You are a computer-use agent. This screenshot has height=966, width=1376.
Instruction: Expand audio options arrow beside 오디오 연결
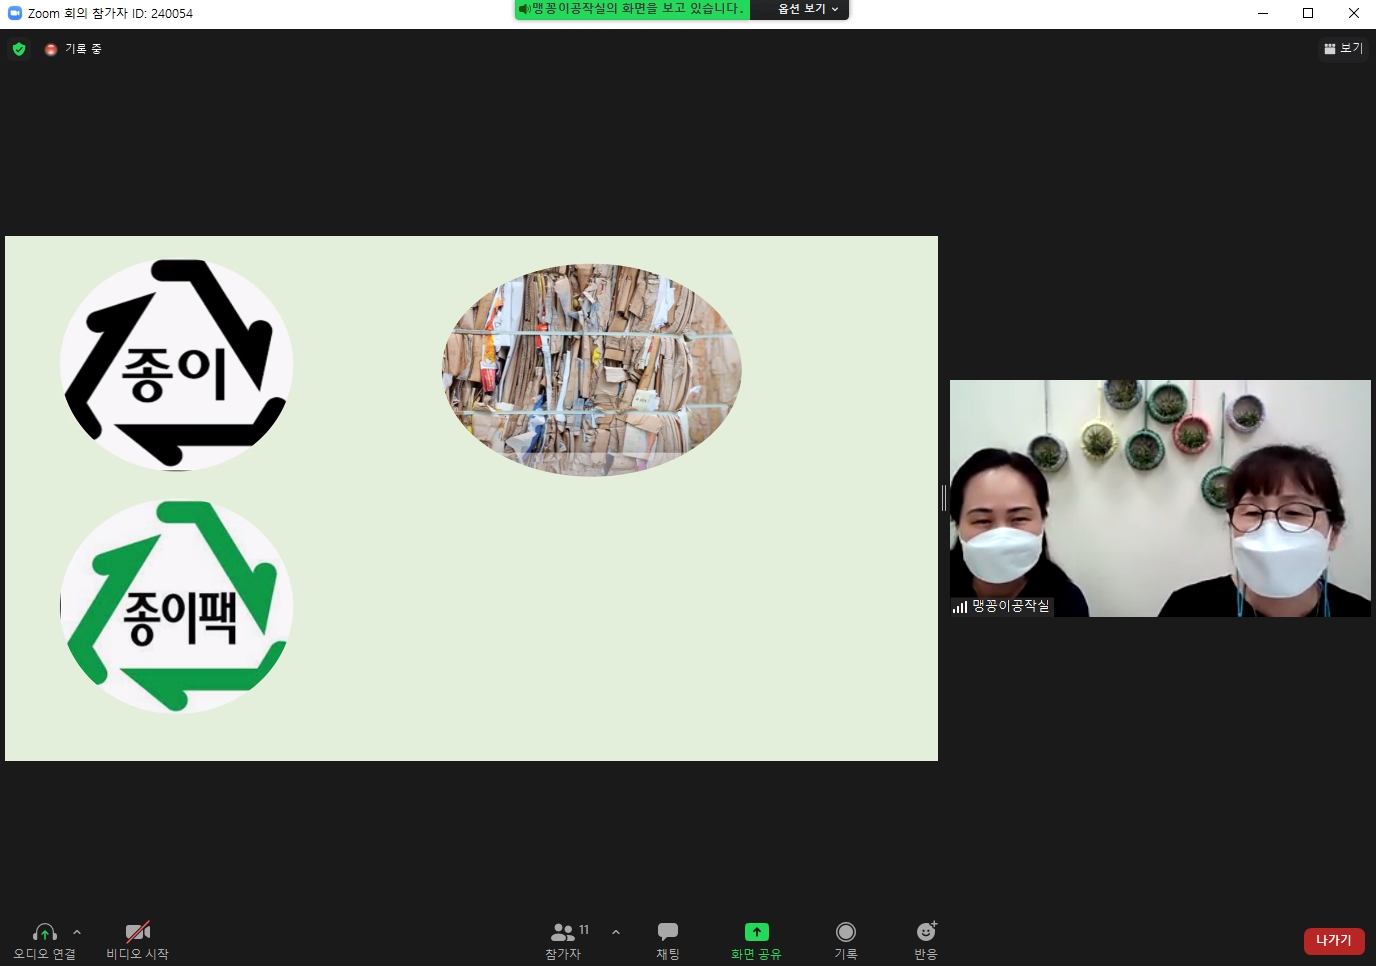click(x=77, y=932)
